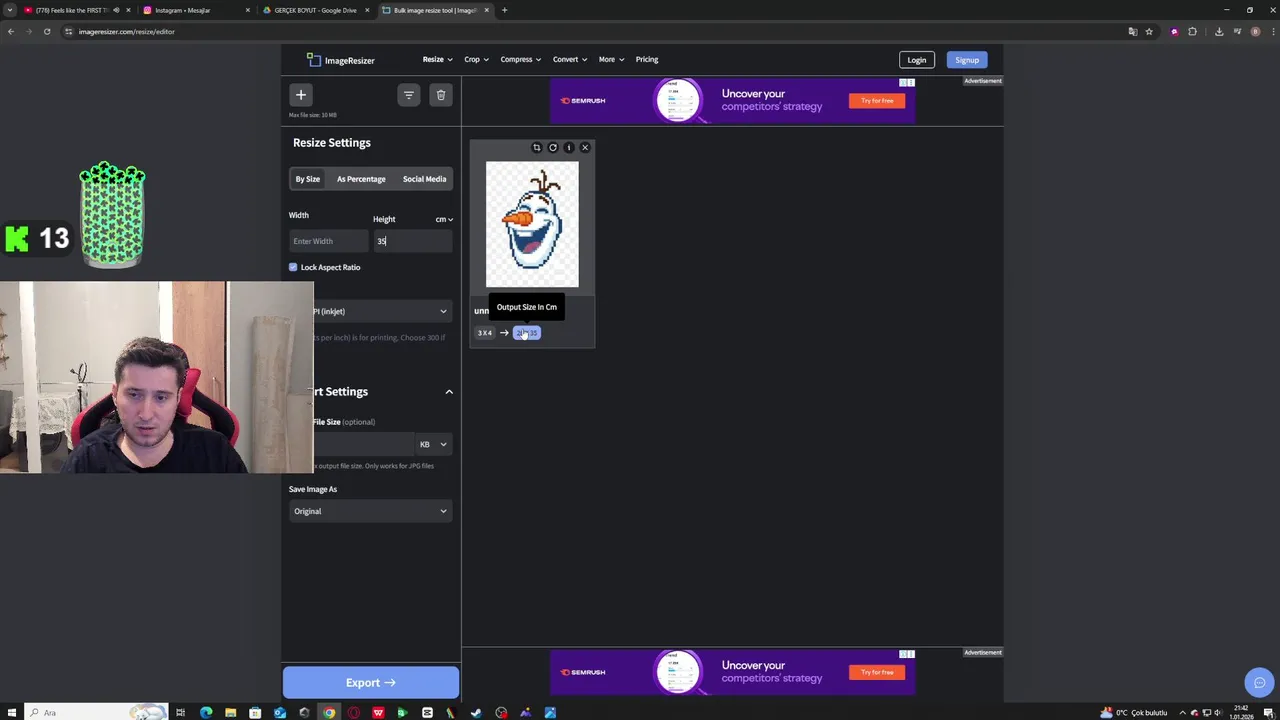Open File Explorer from the taskbar

(x=230, y=713)
